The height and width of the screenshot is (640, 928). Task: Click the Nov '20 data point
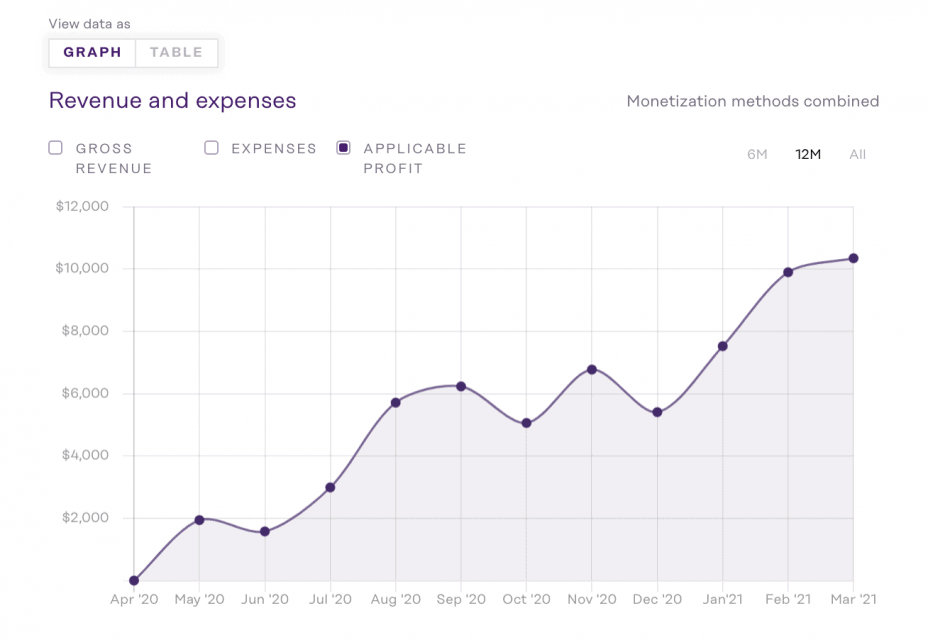(592, 369)
